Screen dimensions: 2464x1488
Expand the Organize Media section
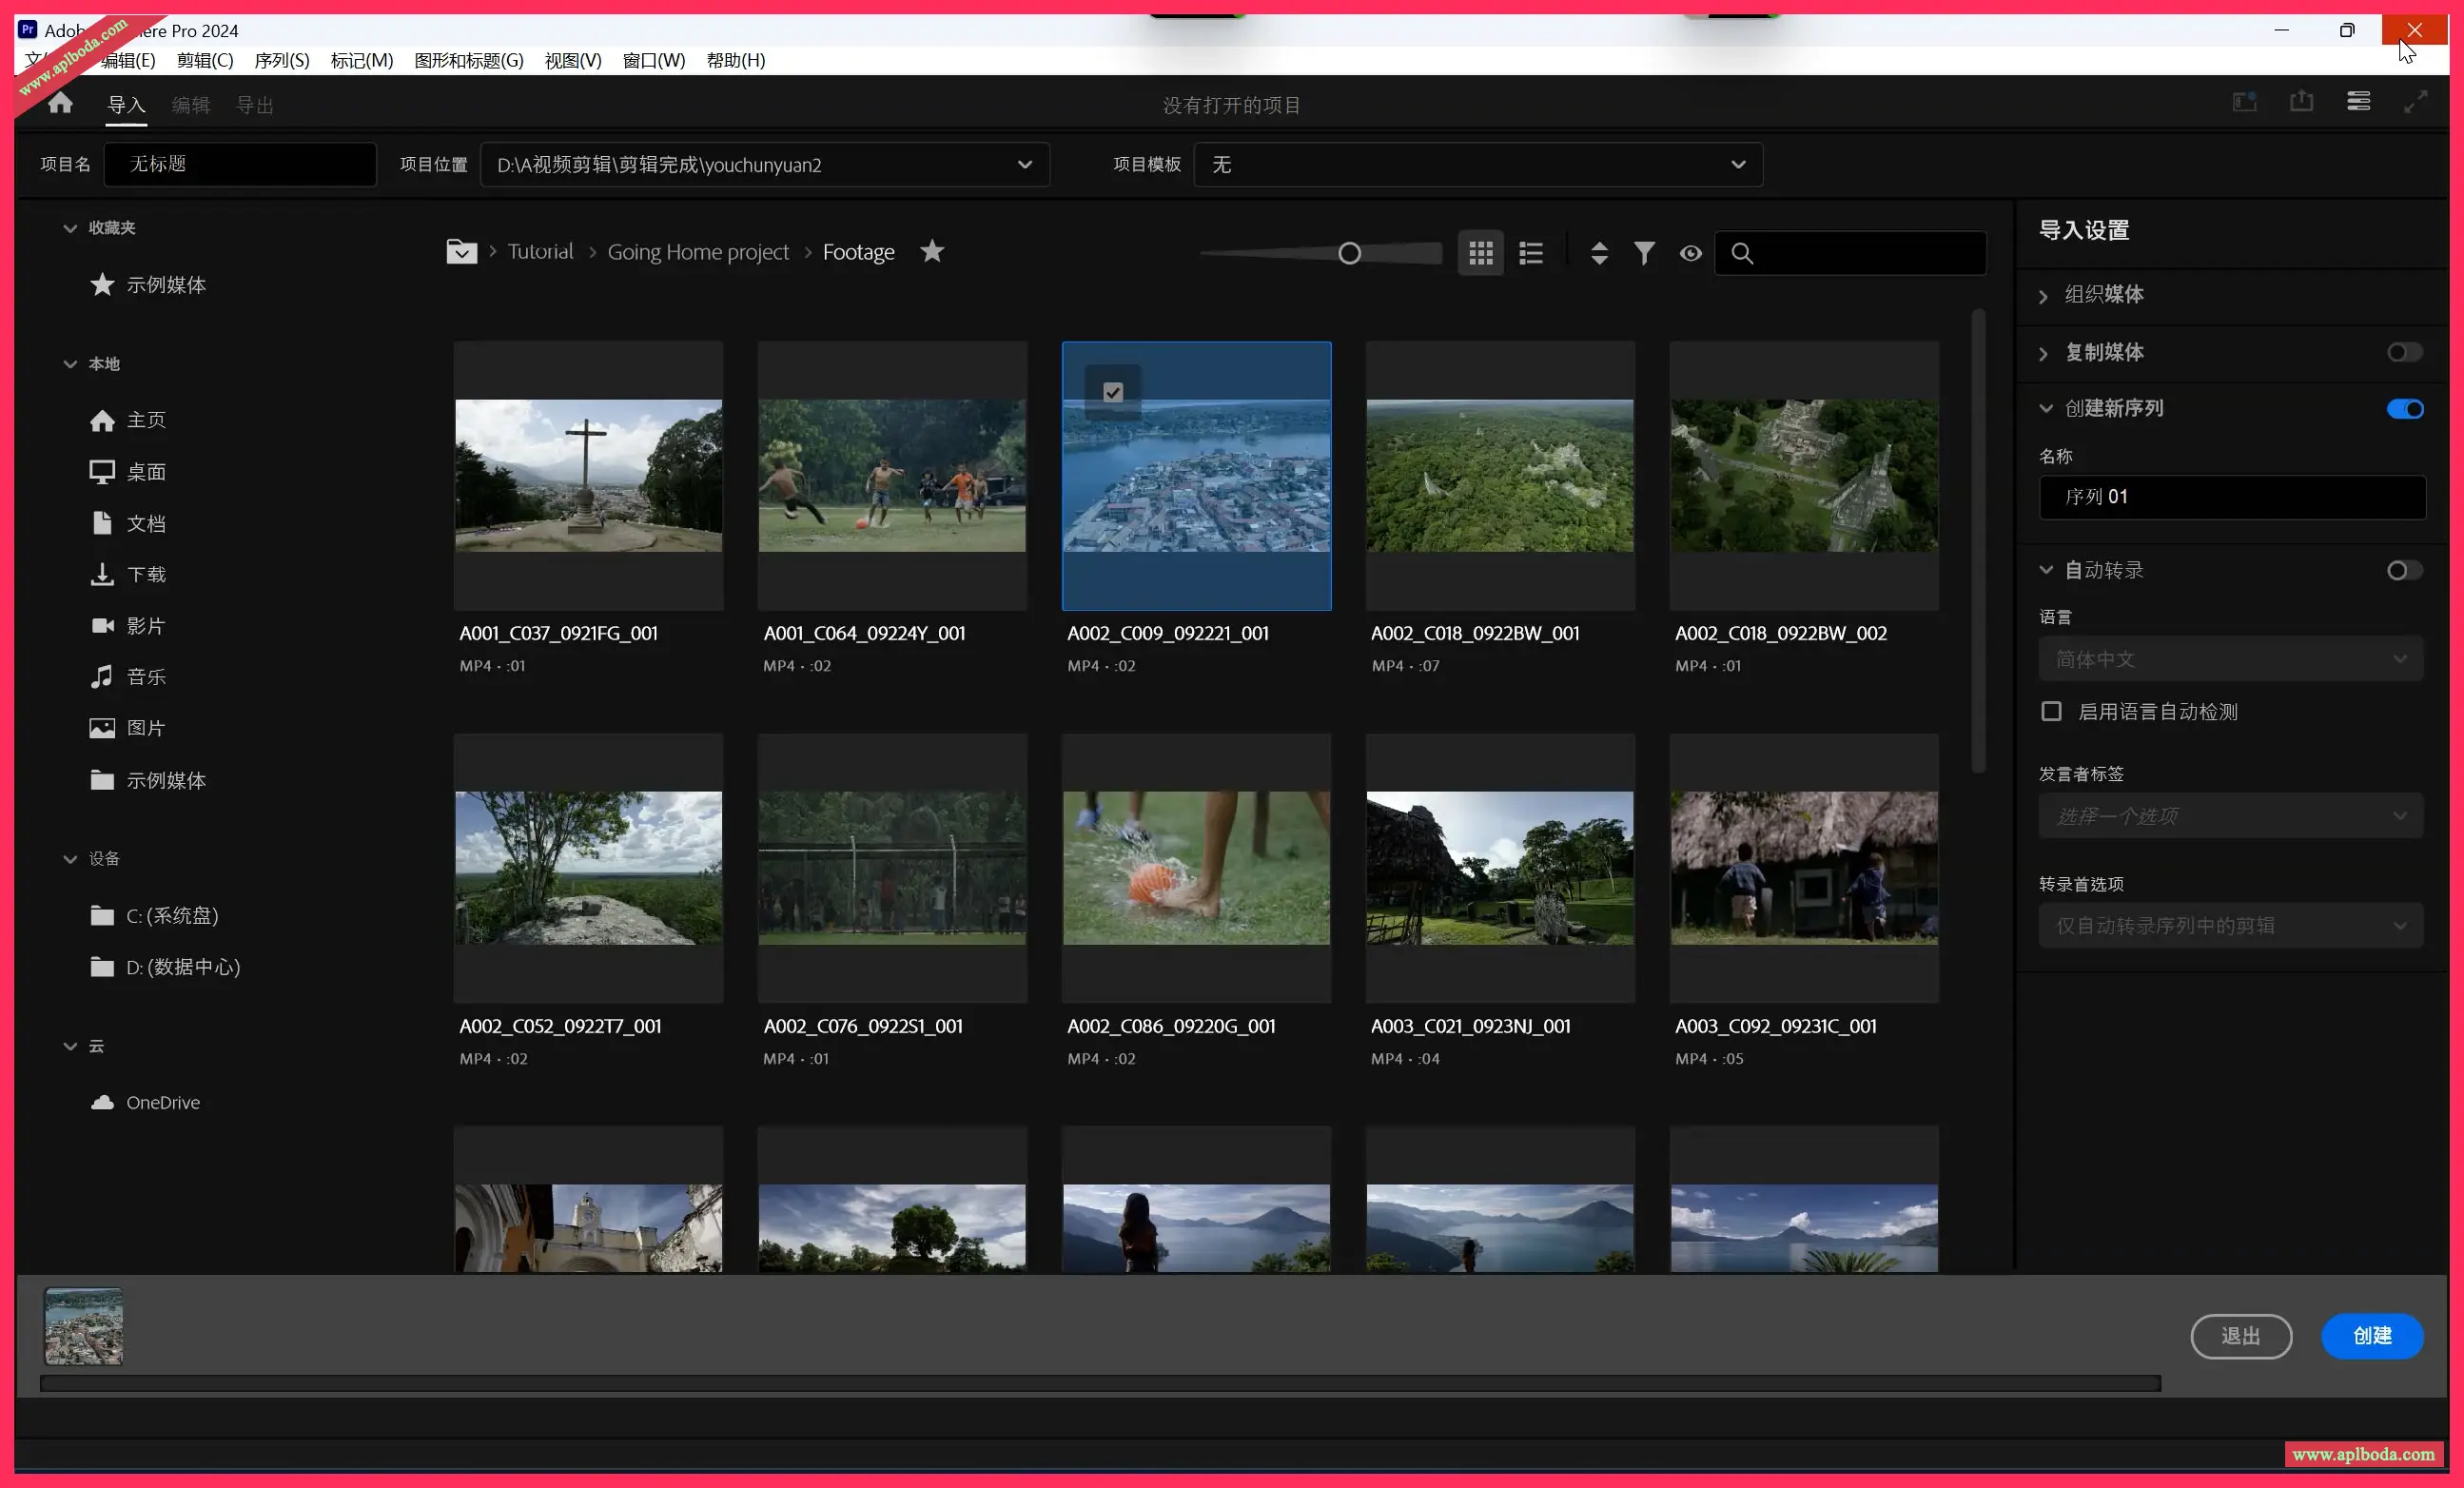[x=2104, y=294]
